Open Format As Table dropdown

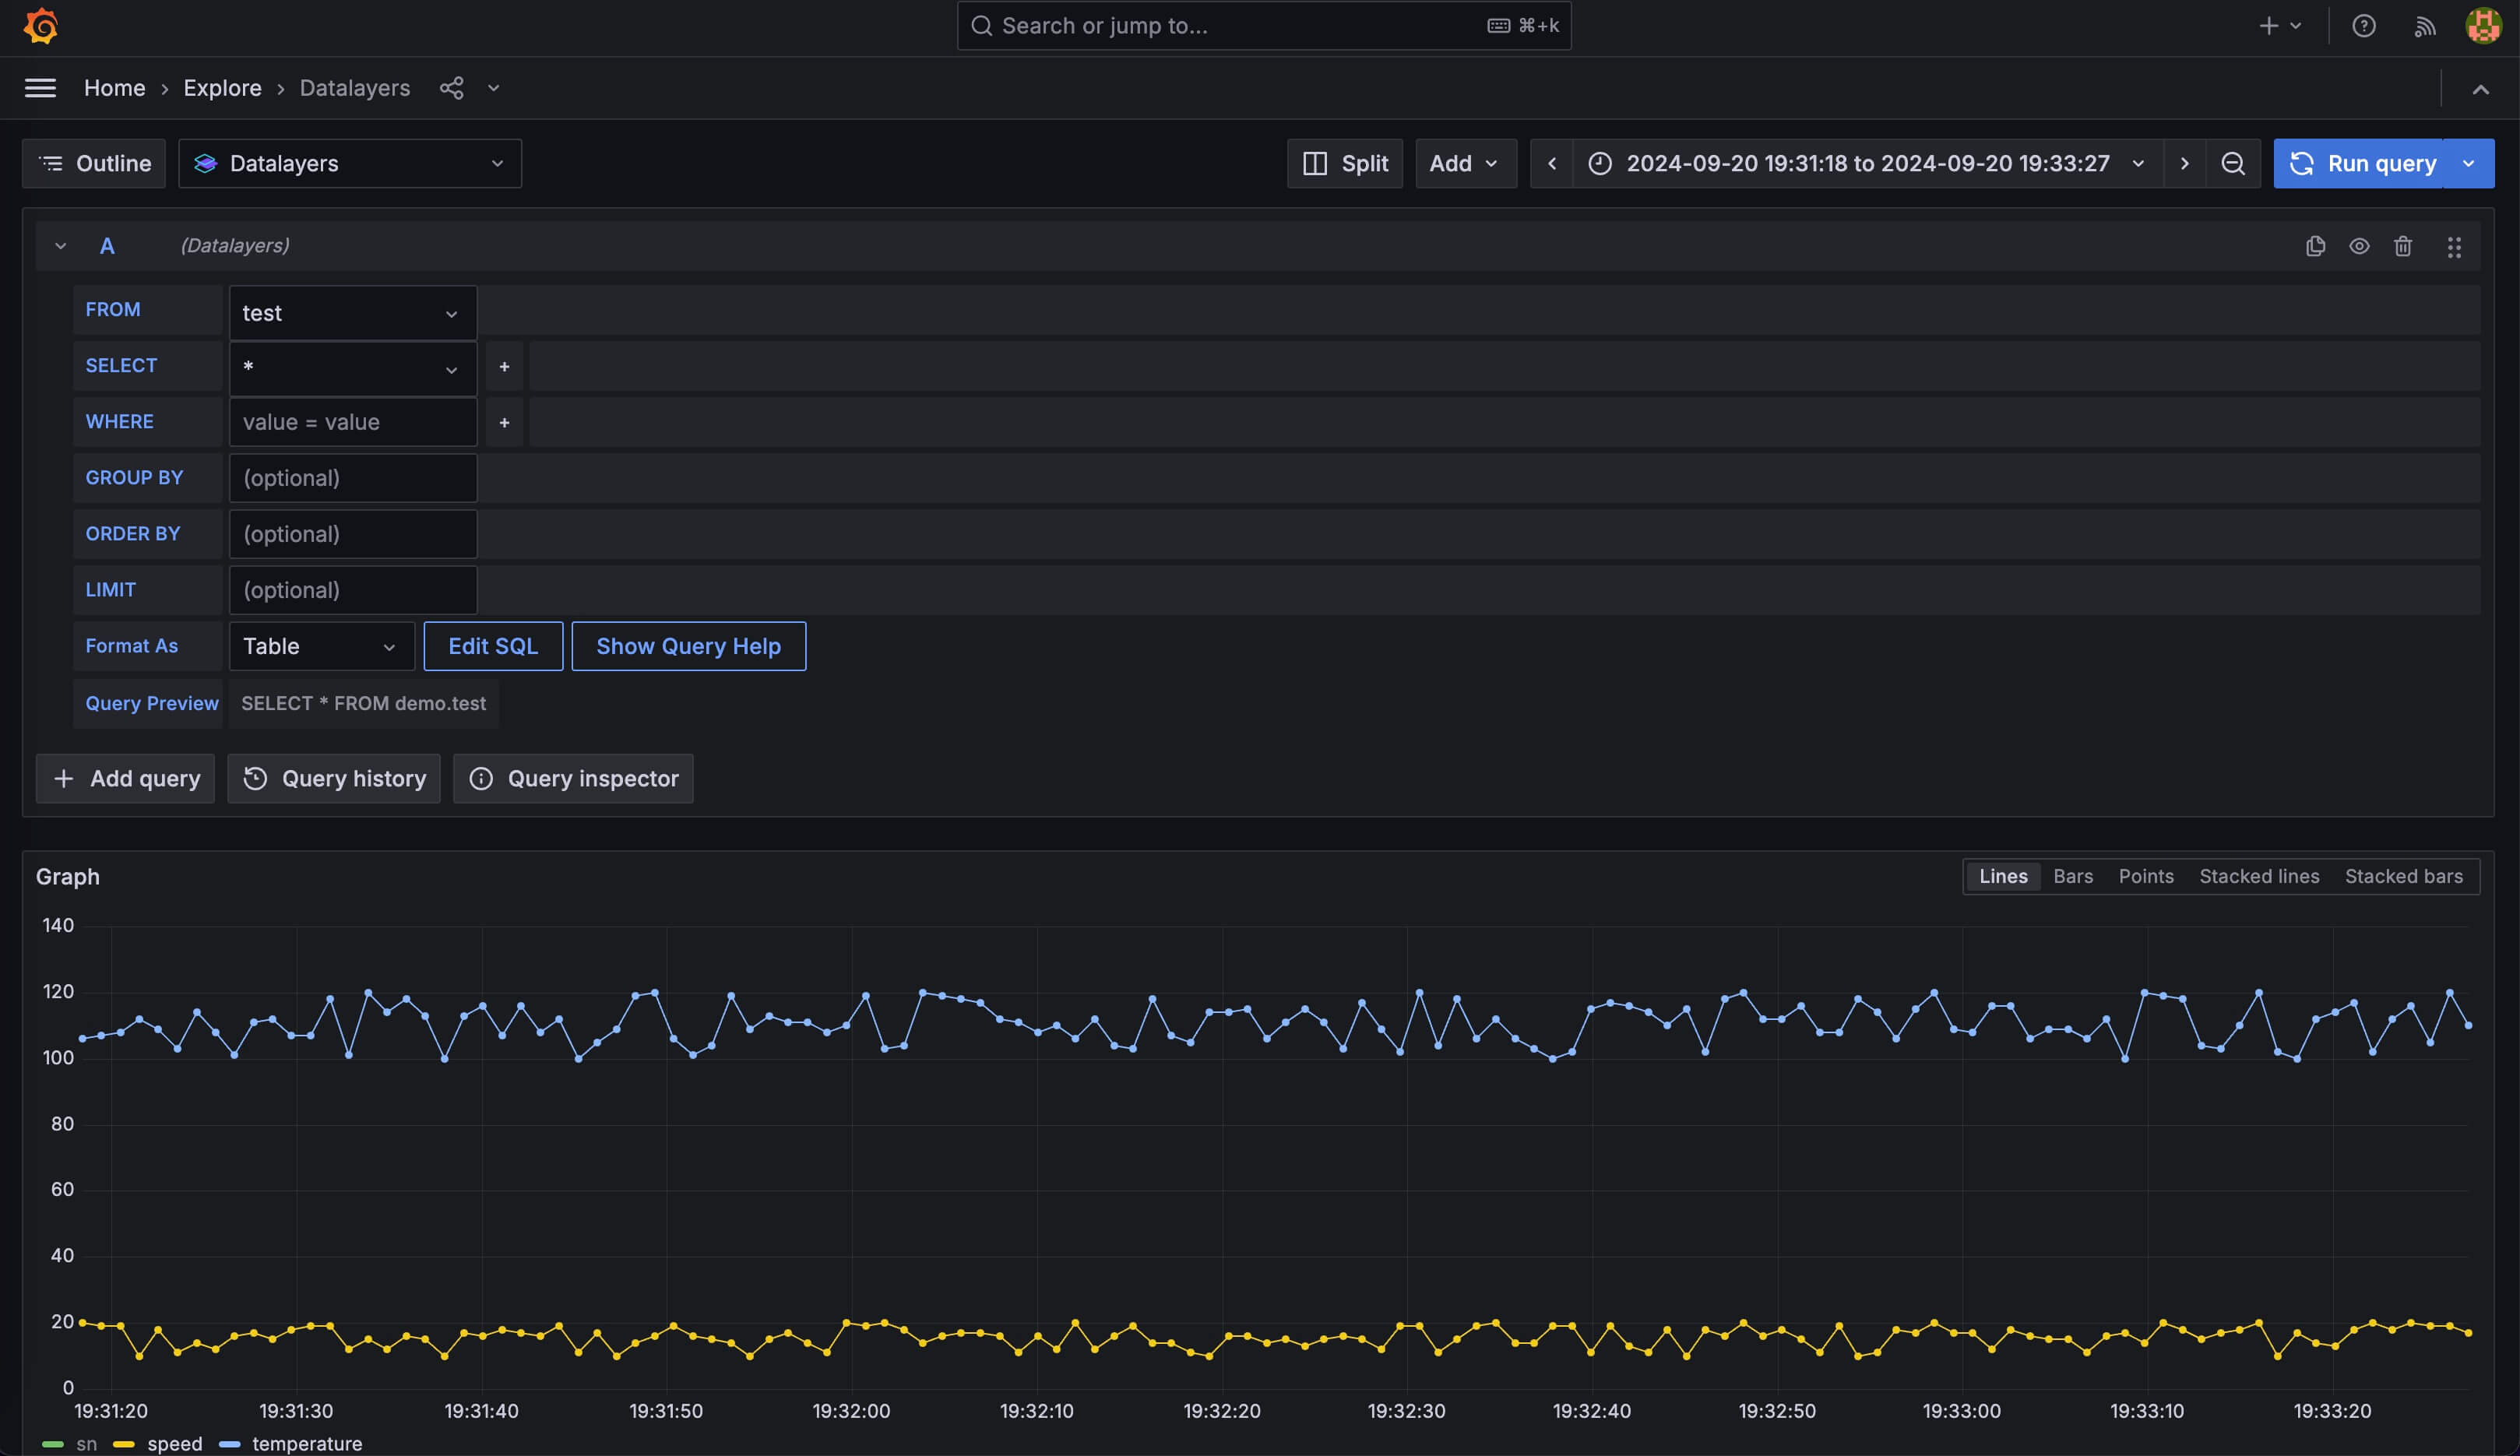pos(320,646)
